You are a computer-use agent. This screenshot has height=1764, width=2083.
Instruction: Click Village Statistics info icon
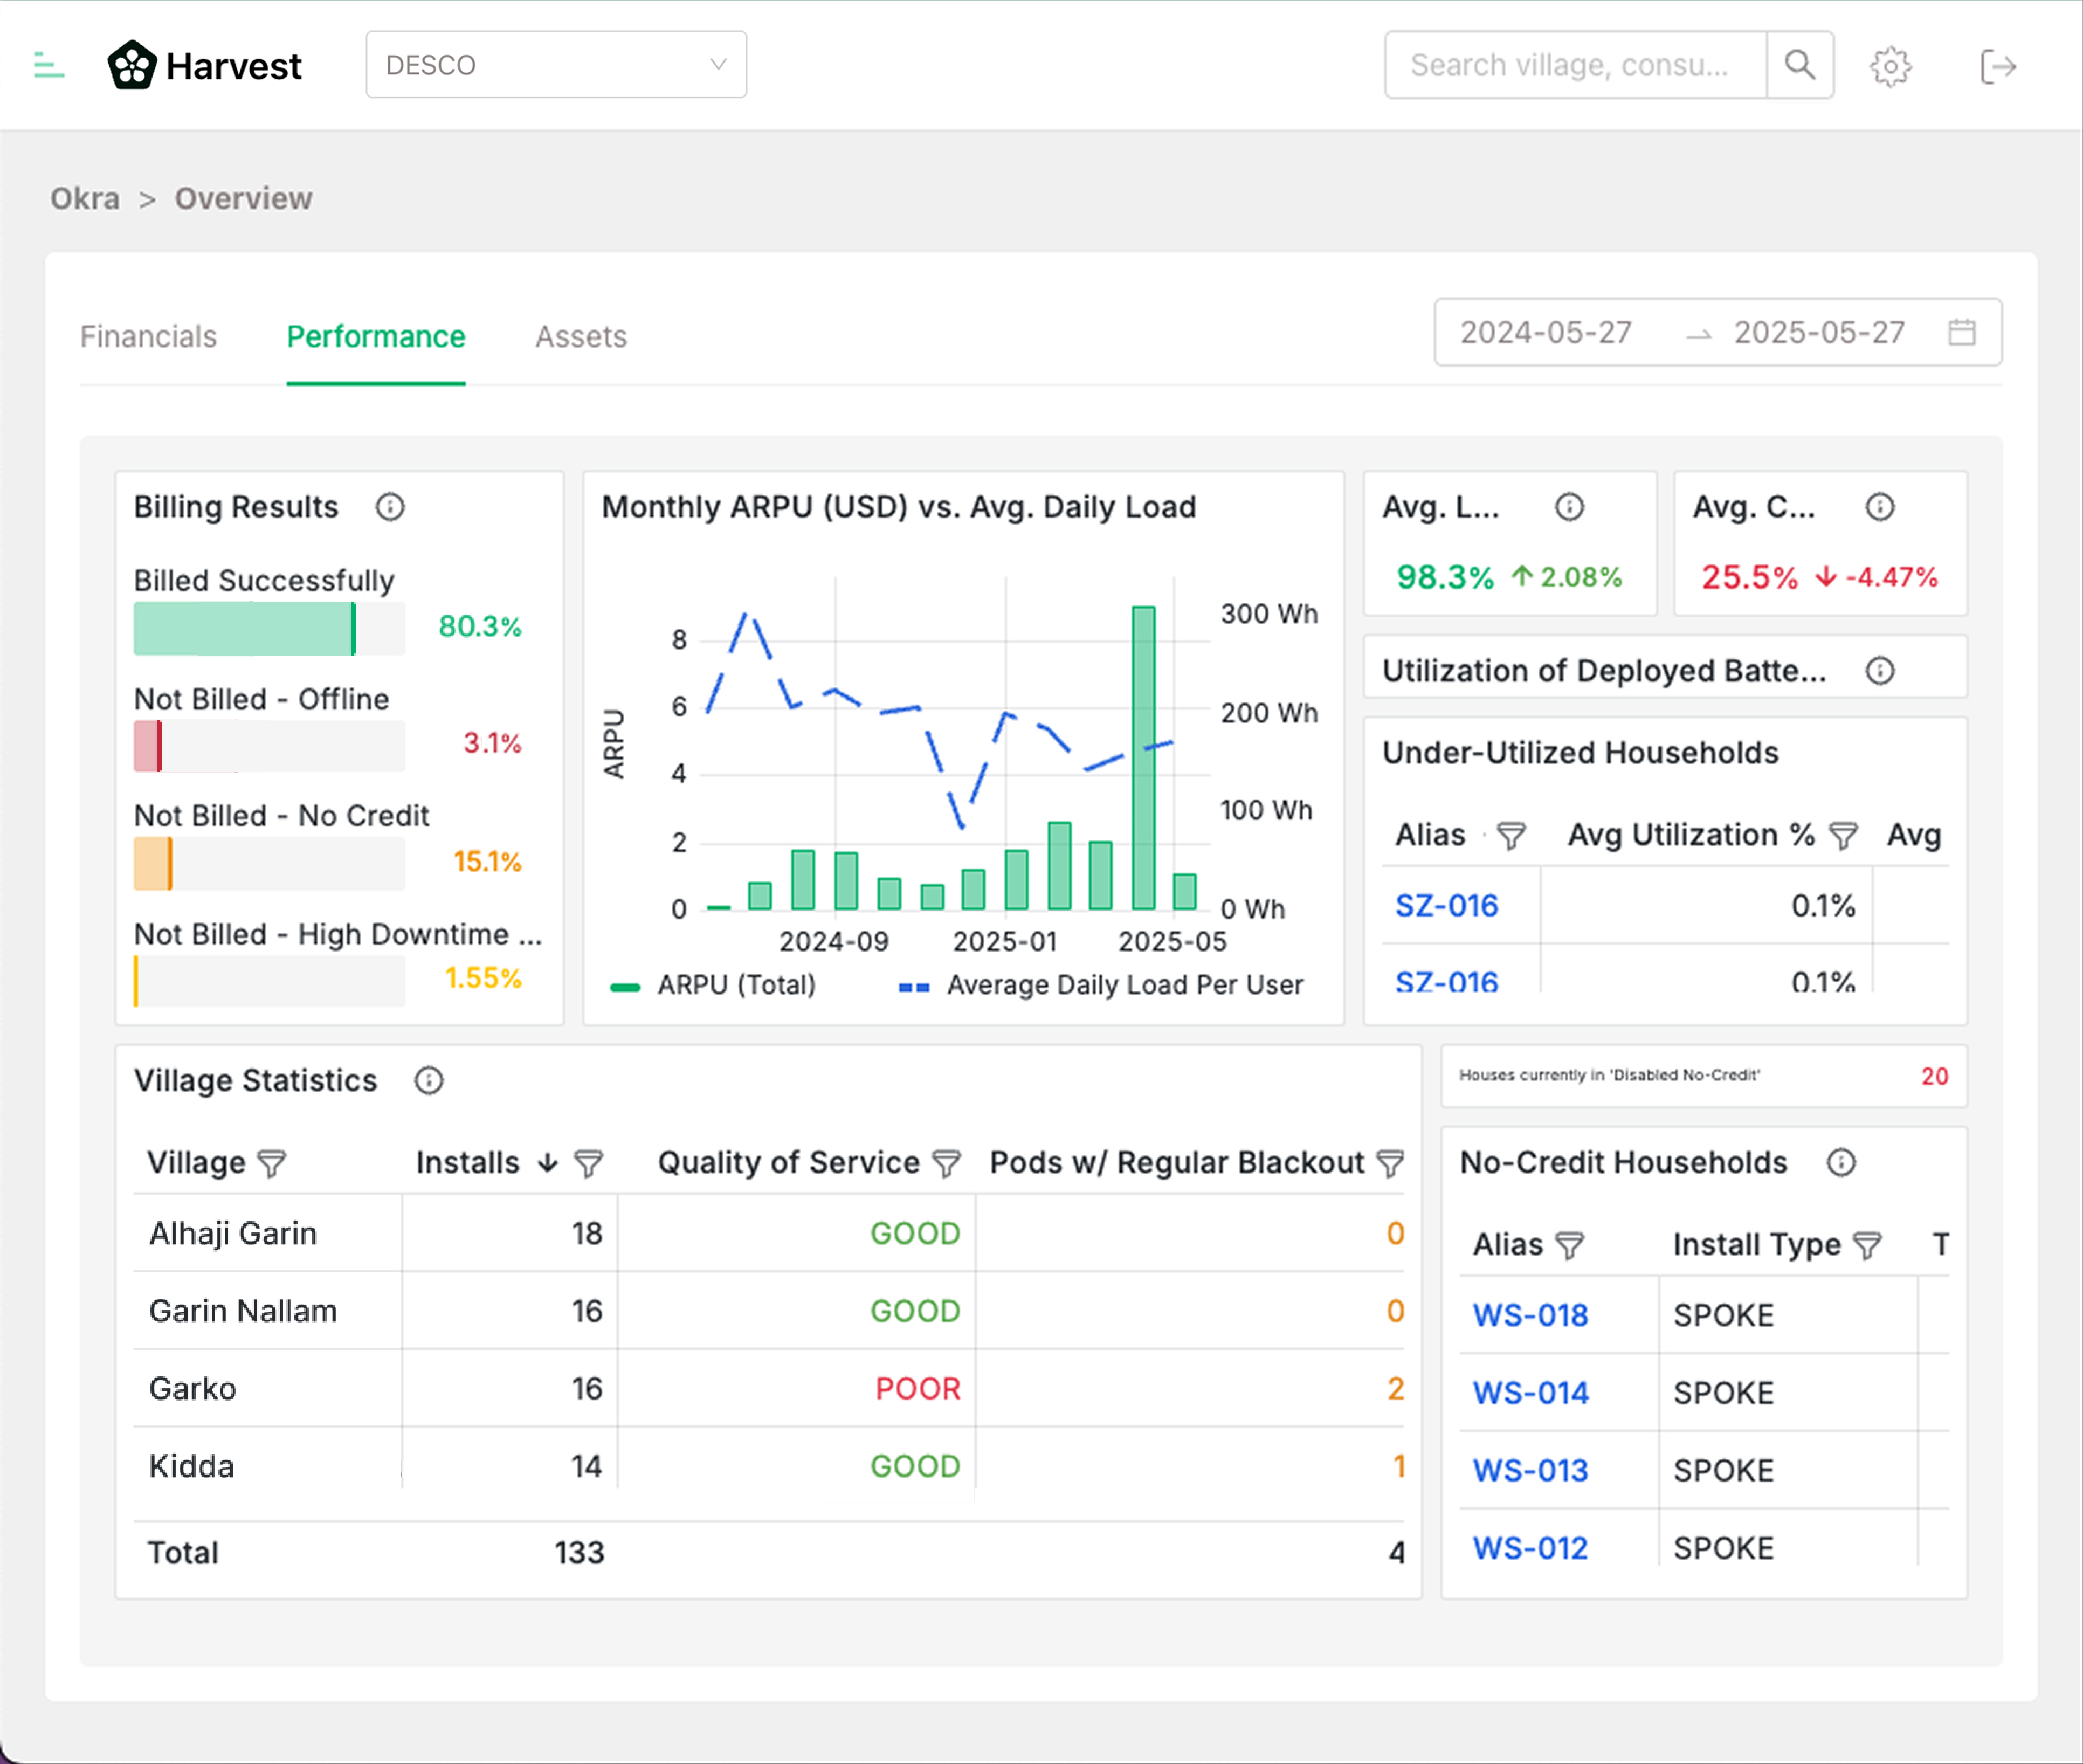429,1081
